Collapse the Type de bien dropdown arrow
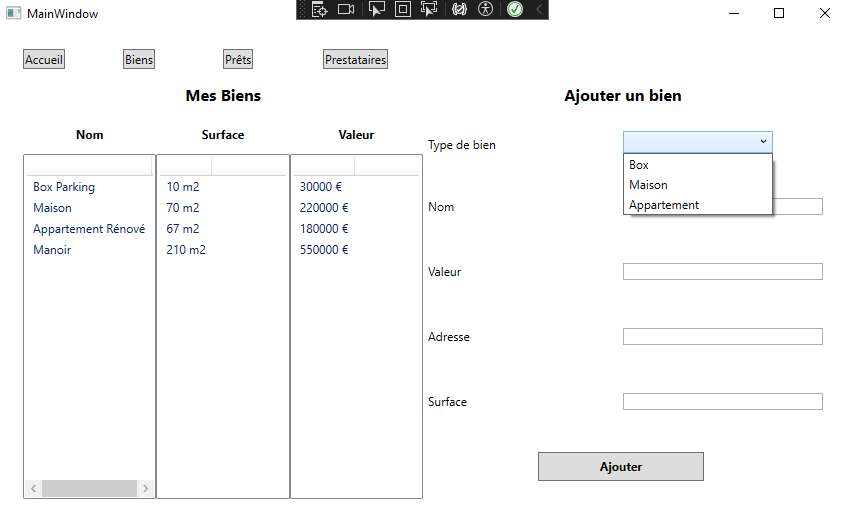Viewport: 847px width, 519px height. click(763, 142)
